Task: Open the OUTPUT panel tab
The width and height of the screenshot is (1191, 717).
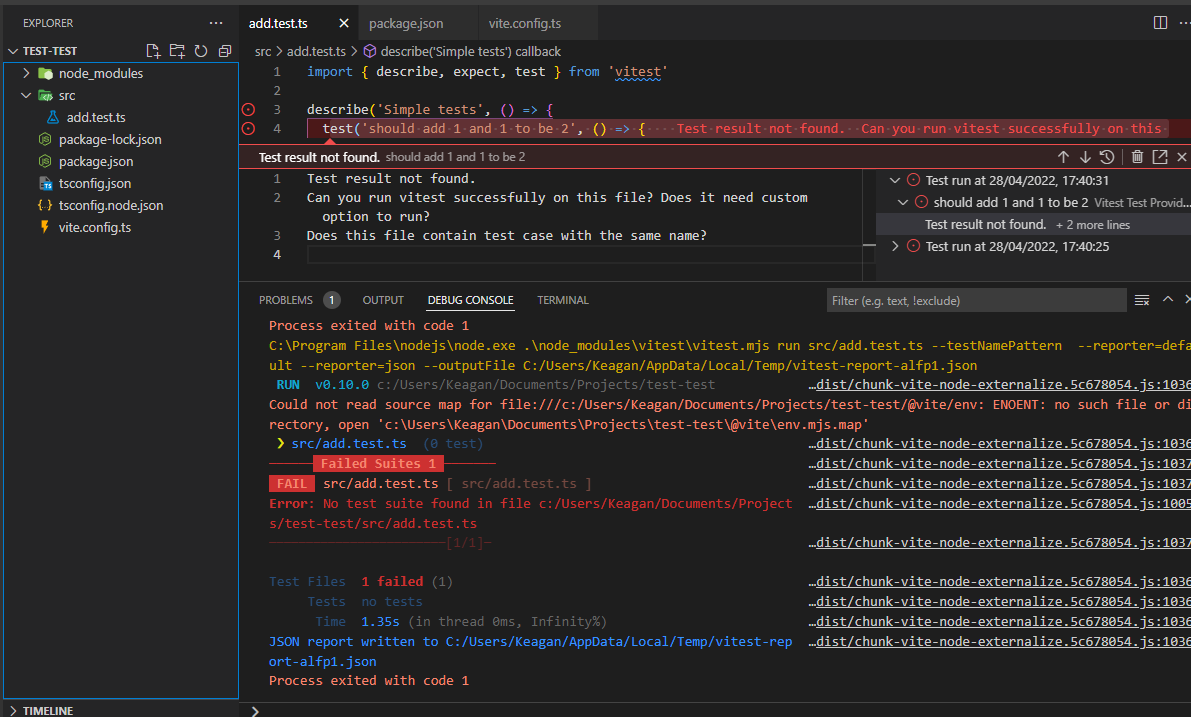Action: pos(383,300)
